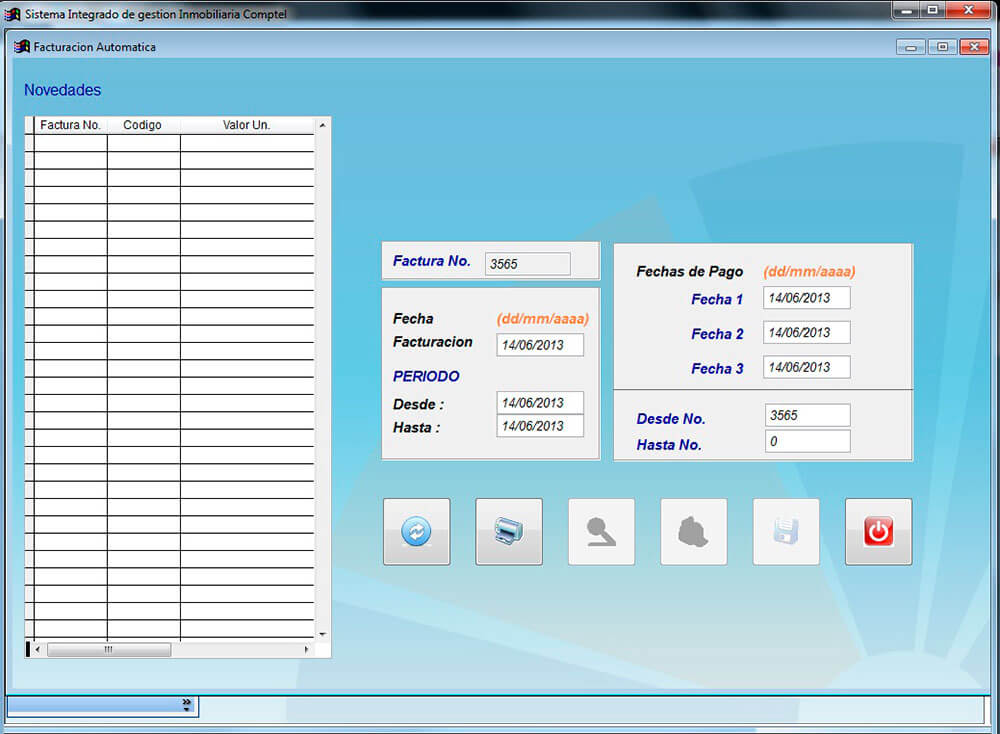Click the gray blob-shaped icon button
The height and width of the screenshot is (734, 1000).
coord(693,532)
